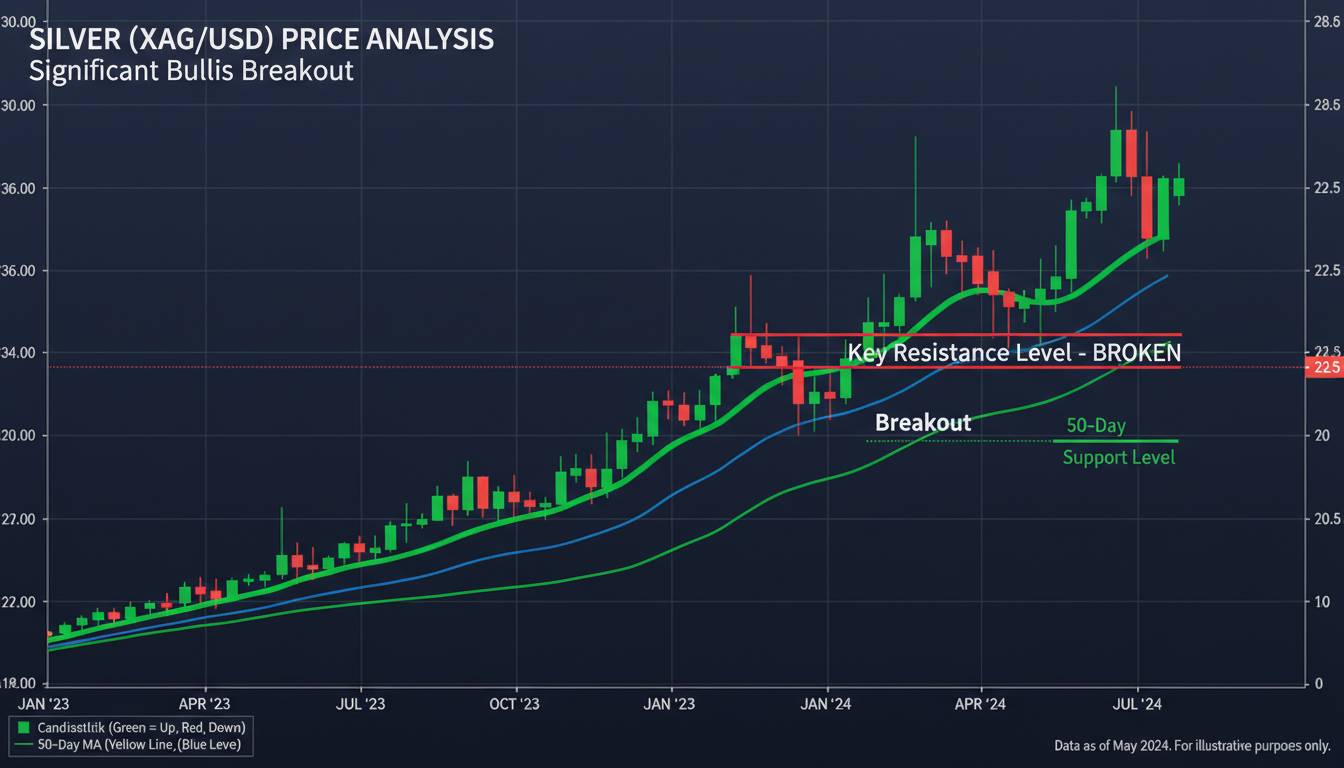Click the 'OCT '23' x-axis date label
Viewport: 1344px width, 768px height.
point(514,704)
